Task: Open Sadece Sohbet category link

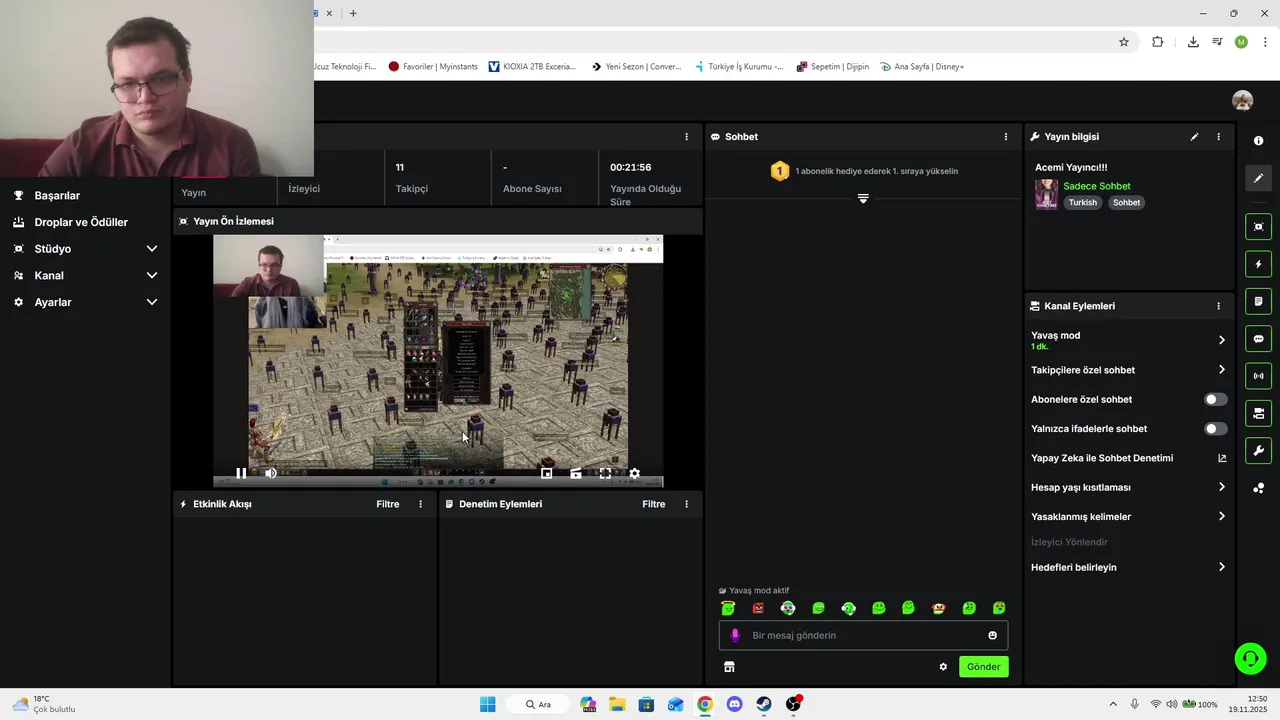Action: pos(1097,186)
